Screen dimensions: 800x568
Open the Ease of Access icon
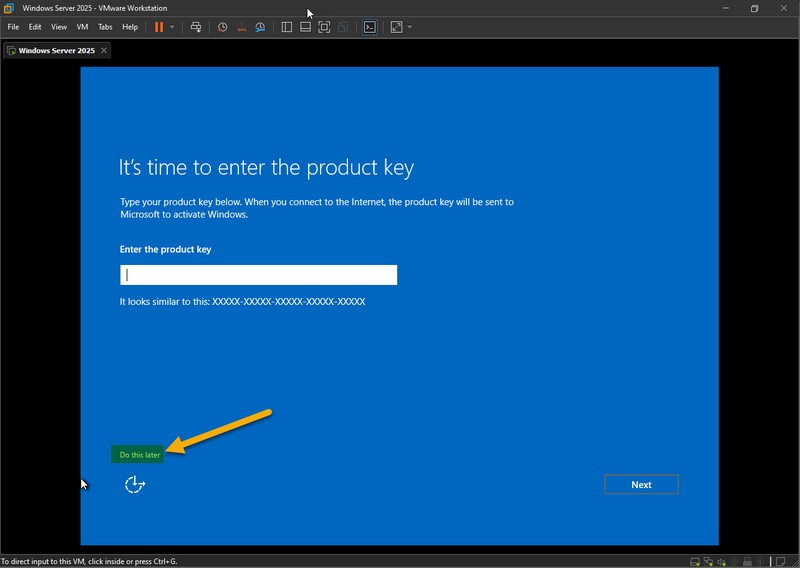pos(135,484)
